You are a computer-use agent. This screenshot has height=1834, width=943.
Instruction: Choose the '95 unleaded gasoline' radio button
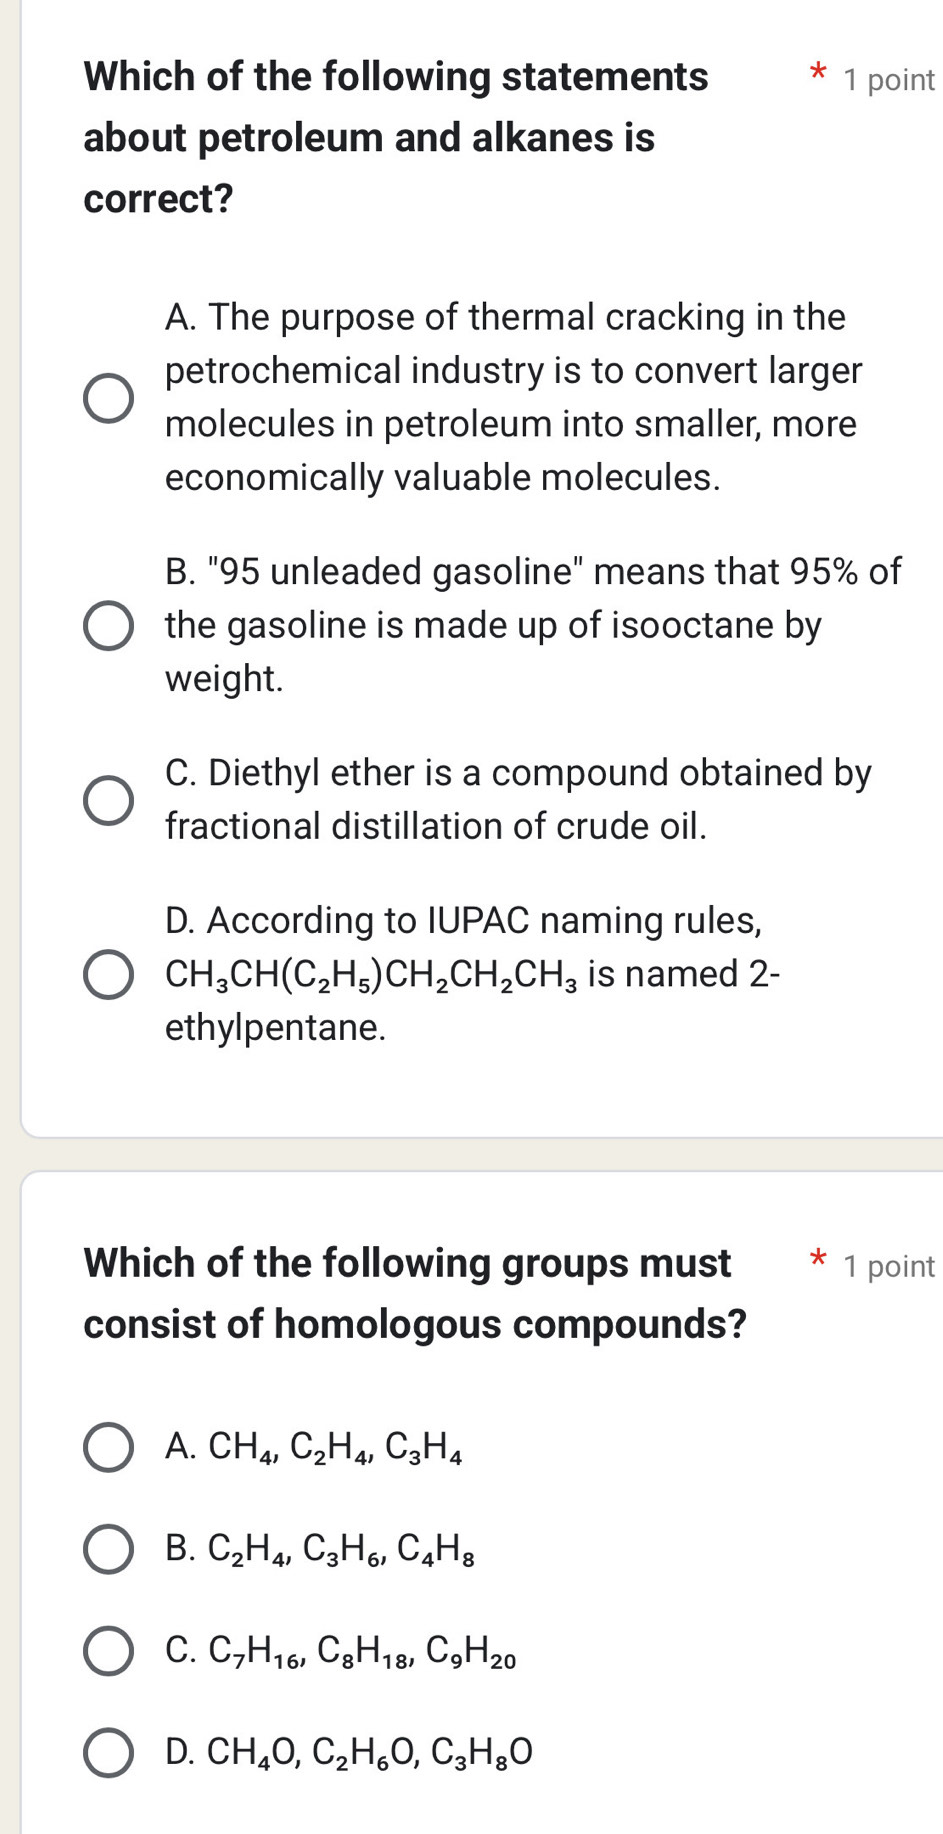click(x=108, y=626)
